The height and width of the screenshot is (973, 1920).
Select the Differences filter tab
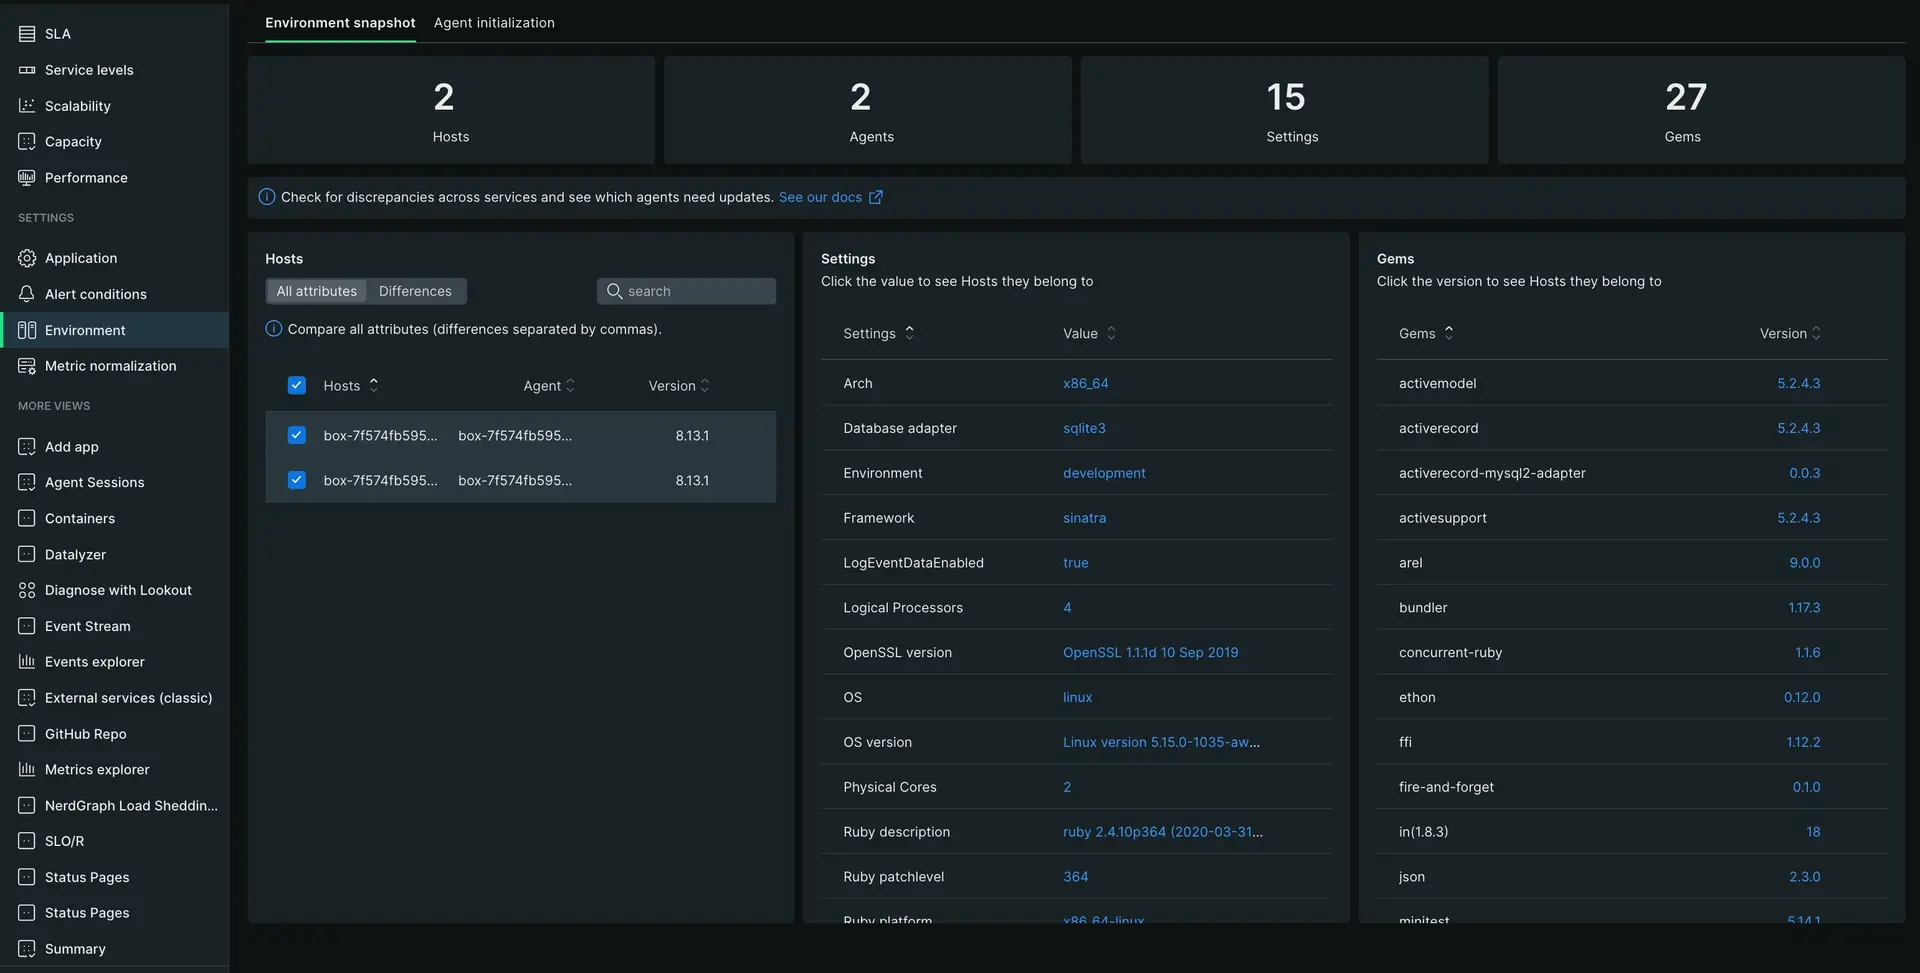tap(415, 291)
